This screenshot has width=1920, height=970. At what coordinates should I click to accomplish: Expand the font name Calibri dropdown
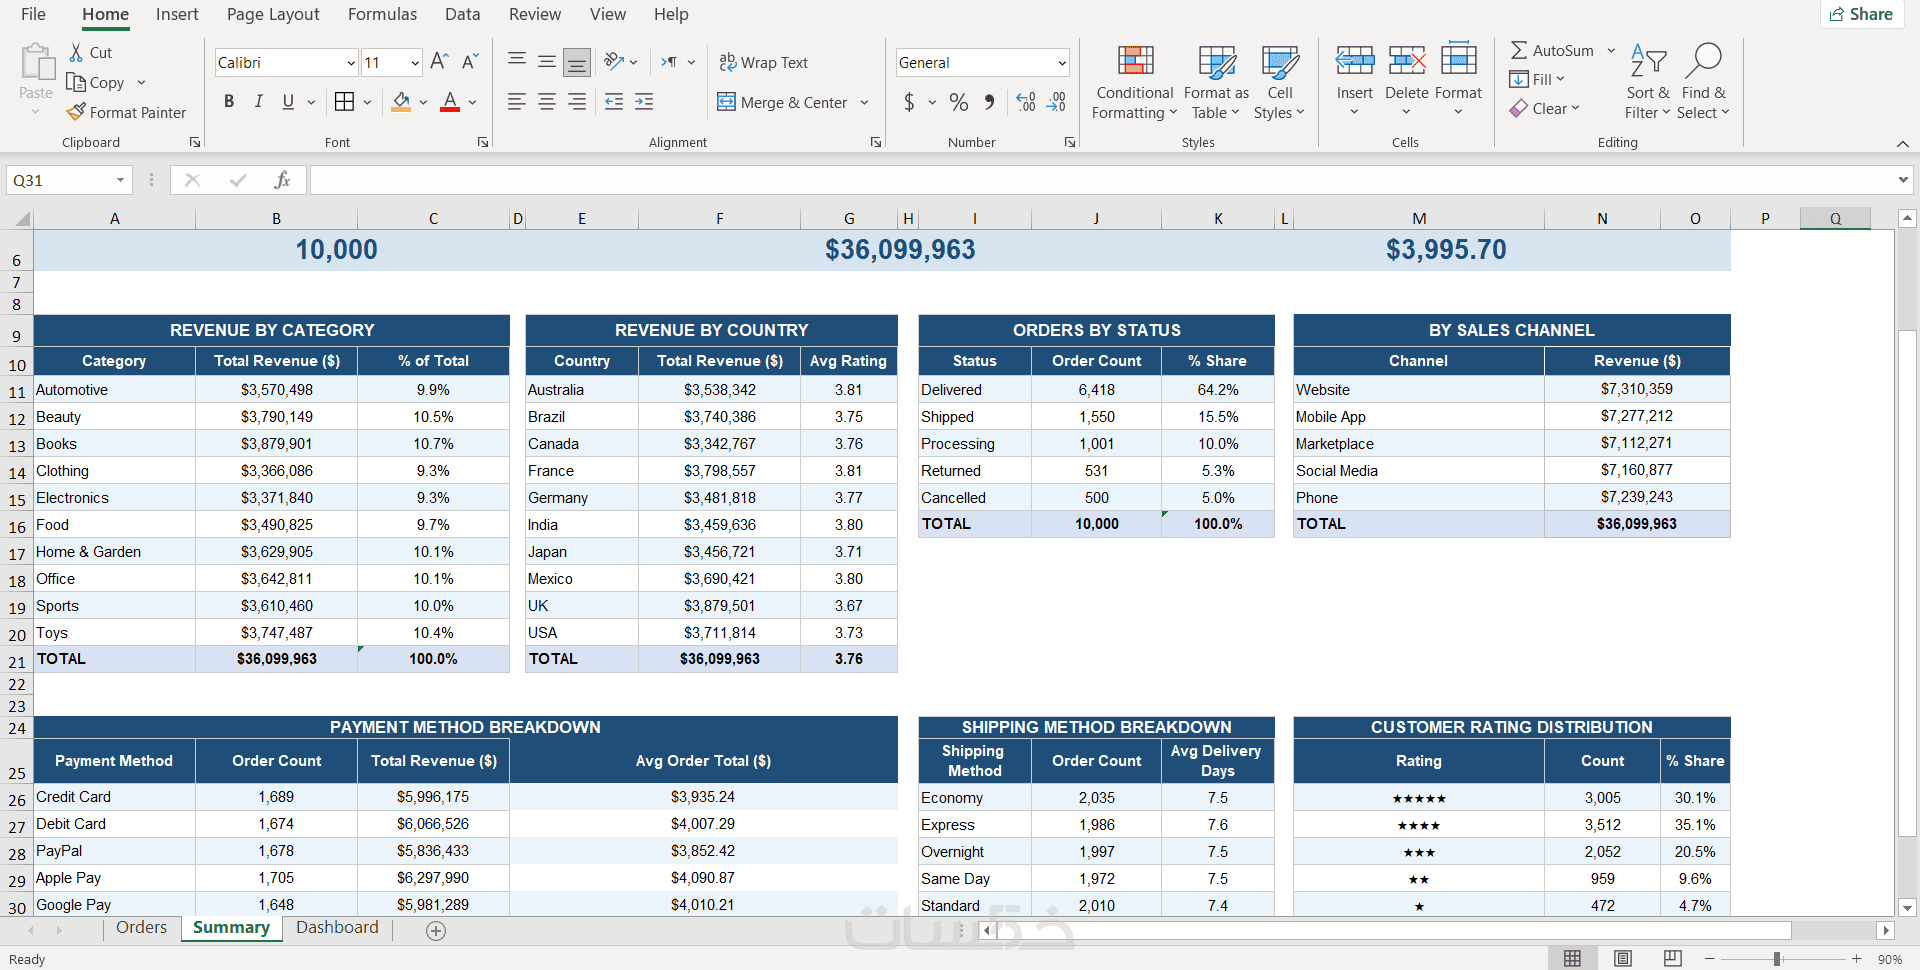tap(351, 63)
